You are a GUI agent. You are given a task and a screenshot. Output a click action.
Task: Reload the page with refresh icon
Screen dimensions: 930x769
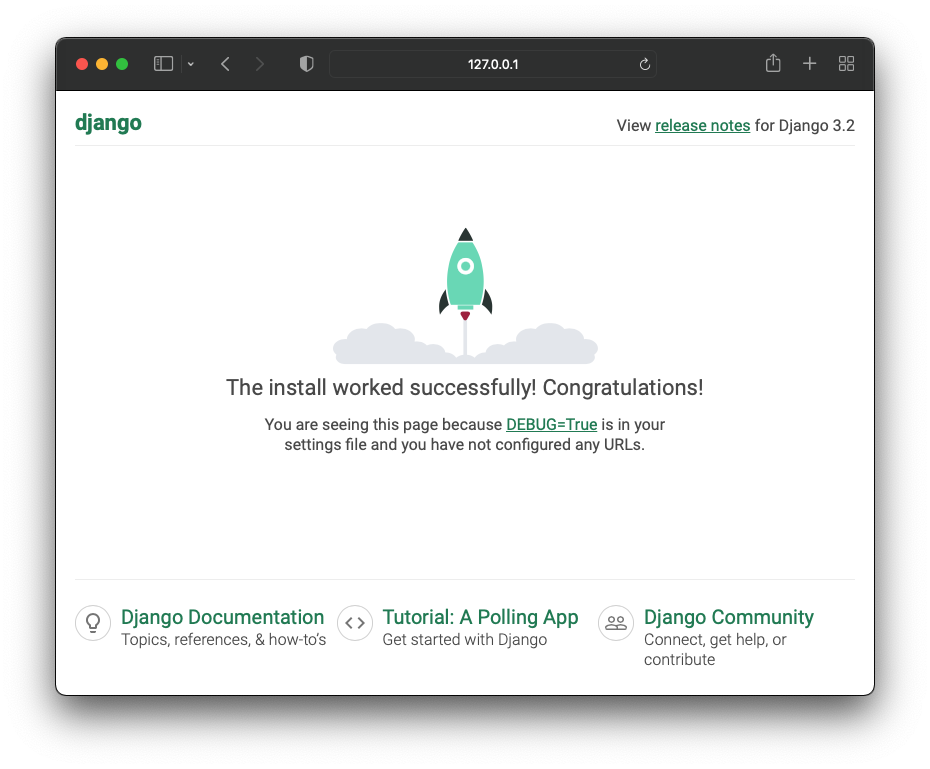(x=645, y=64)
